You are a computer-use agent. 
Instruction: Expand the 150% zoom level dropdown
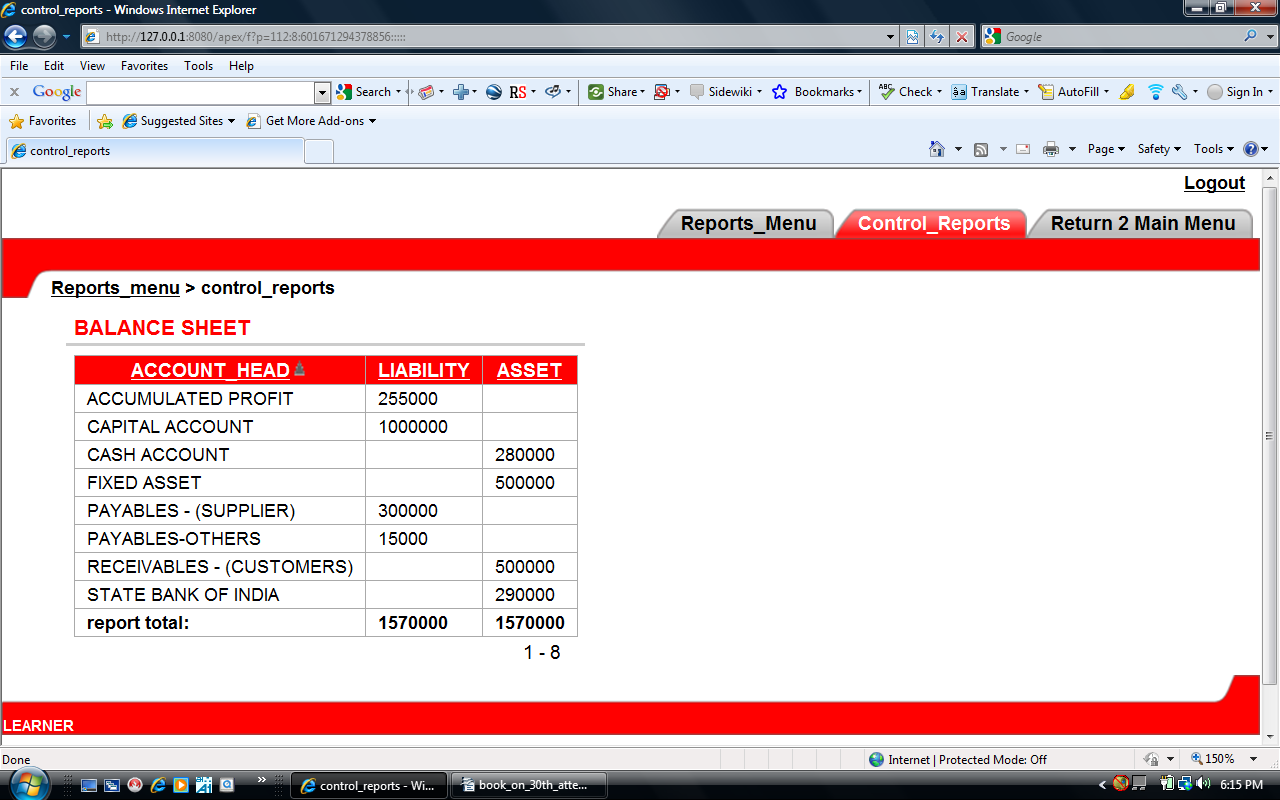[1253, 760]
